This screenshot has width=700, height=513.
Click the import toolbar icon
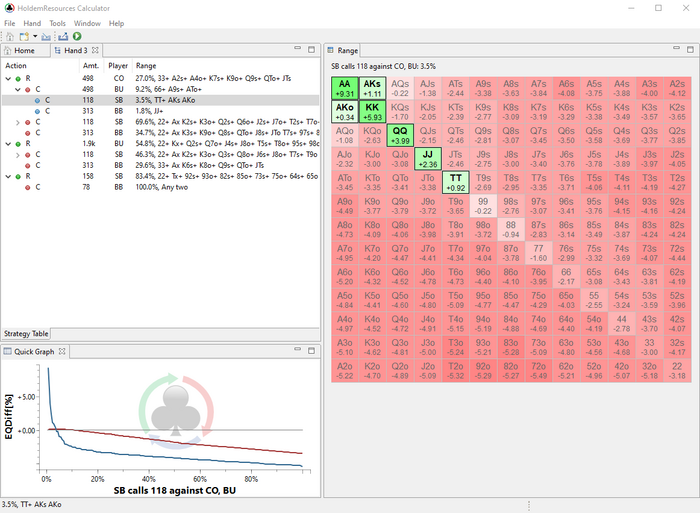(x=46, y=37)
